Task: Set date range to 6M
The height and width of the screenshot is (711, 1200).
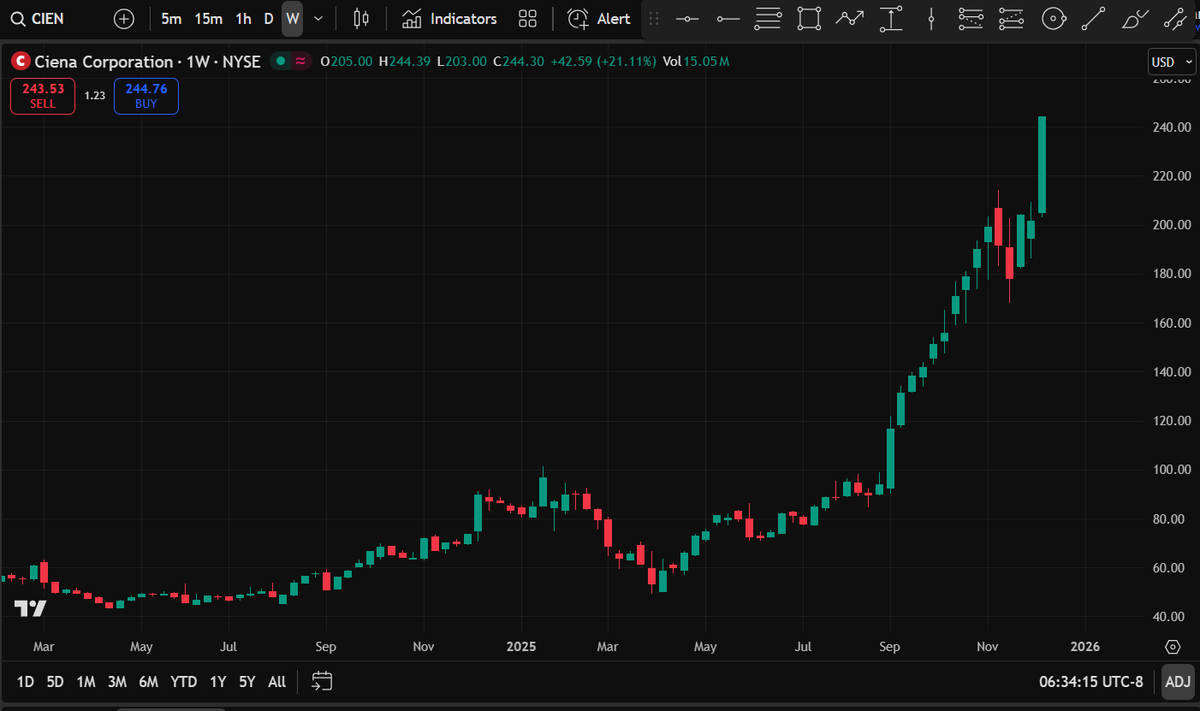Action: pos(148,682)
